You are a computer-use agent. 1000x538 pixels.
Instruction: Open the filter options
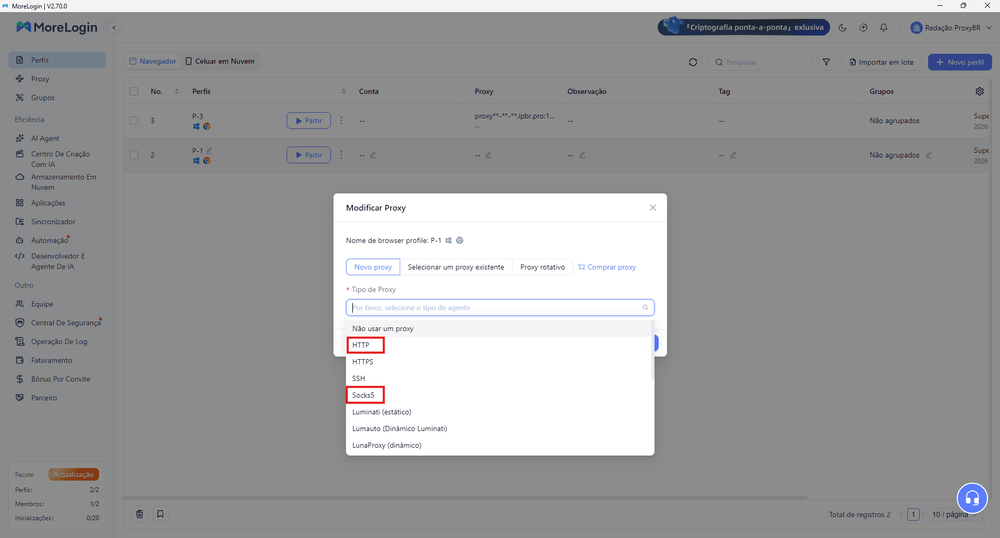click(x=826, y=62)
